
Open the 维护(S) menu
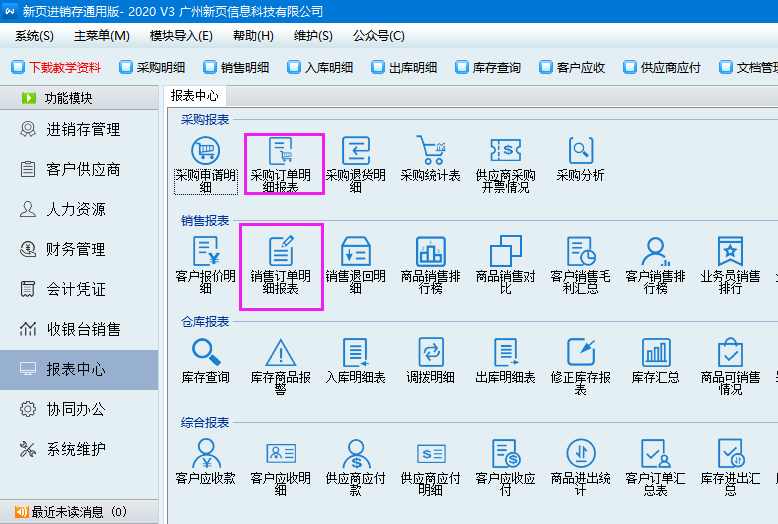pos(313,36)
